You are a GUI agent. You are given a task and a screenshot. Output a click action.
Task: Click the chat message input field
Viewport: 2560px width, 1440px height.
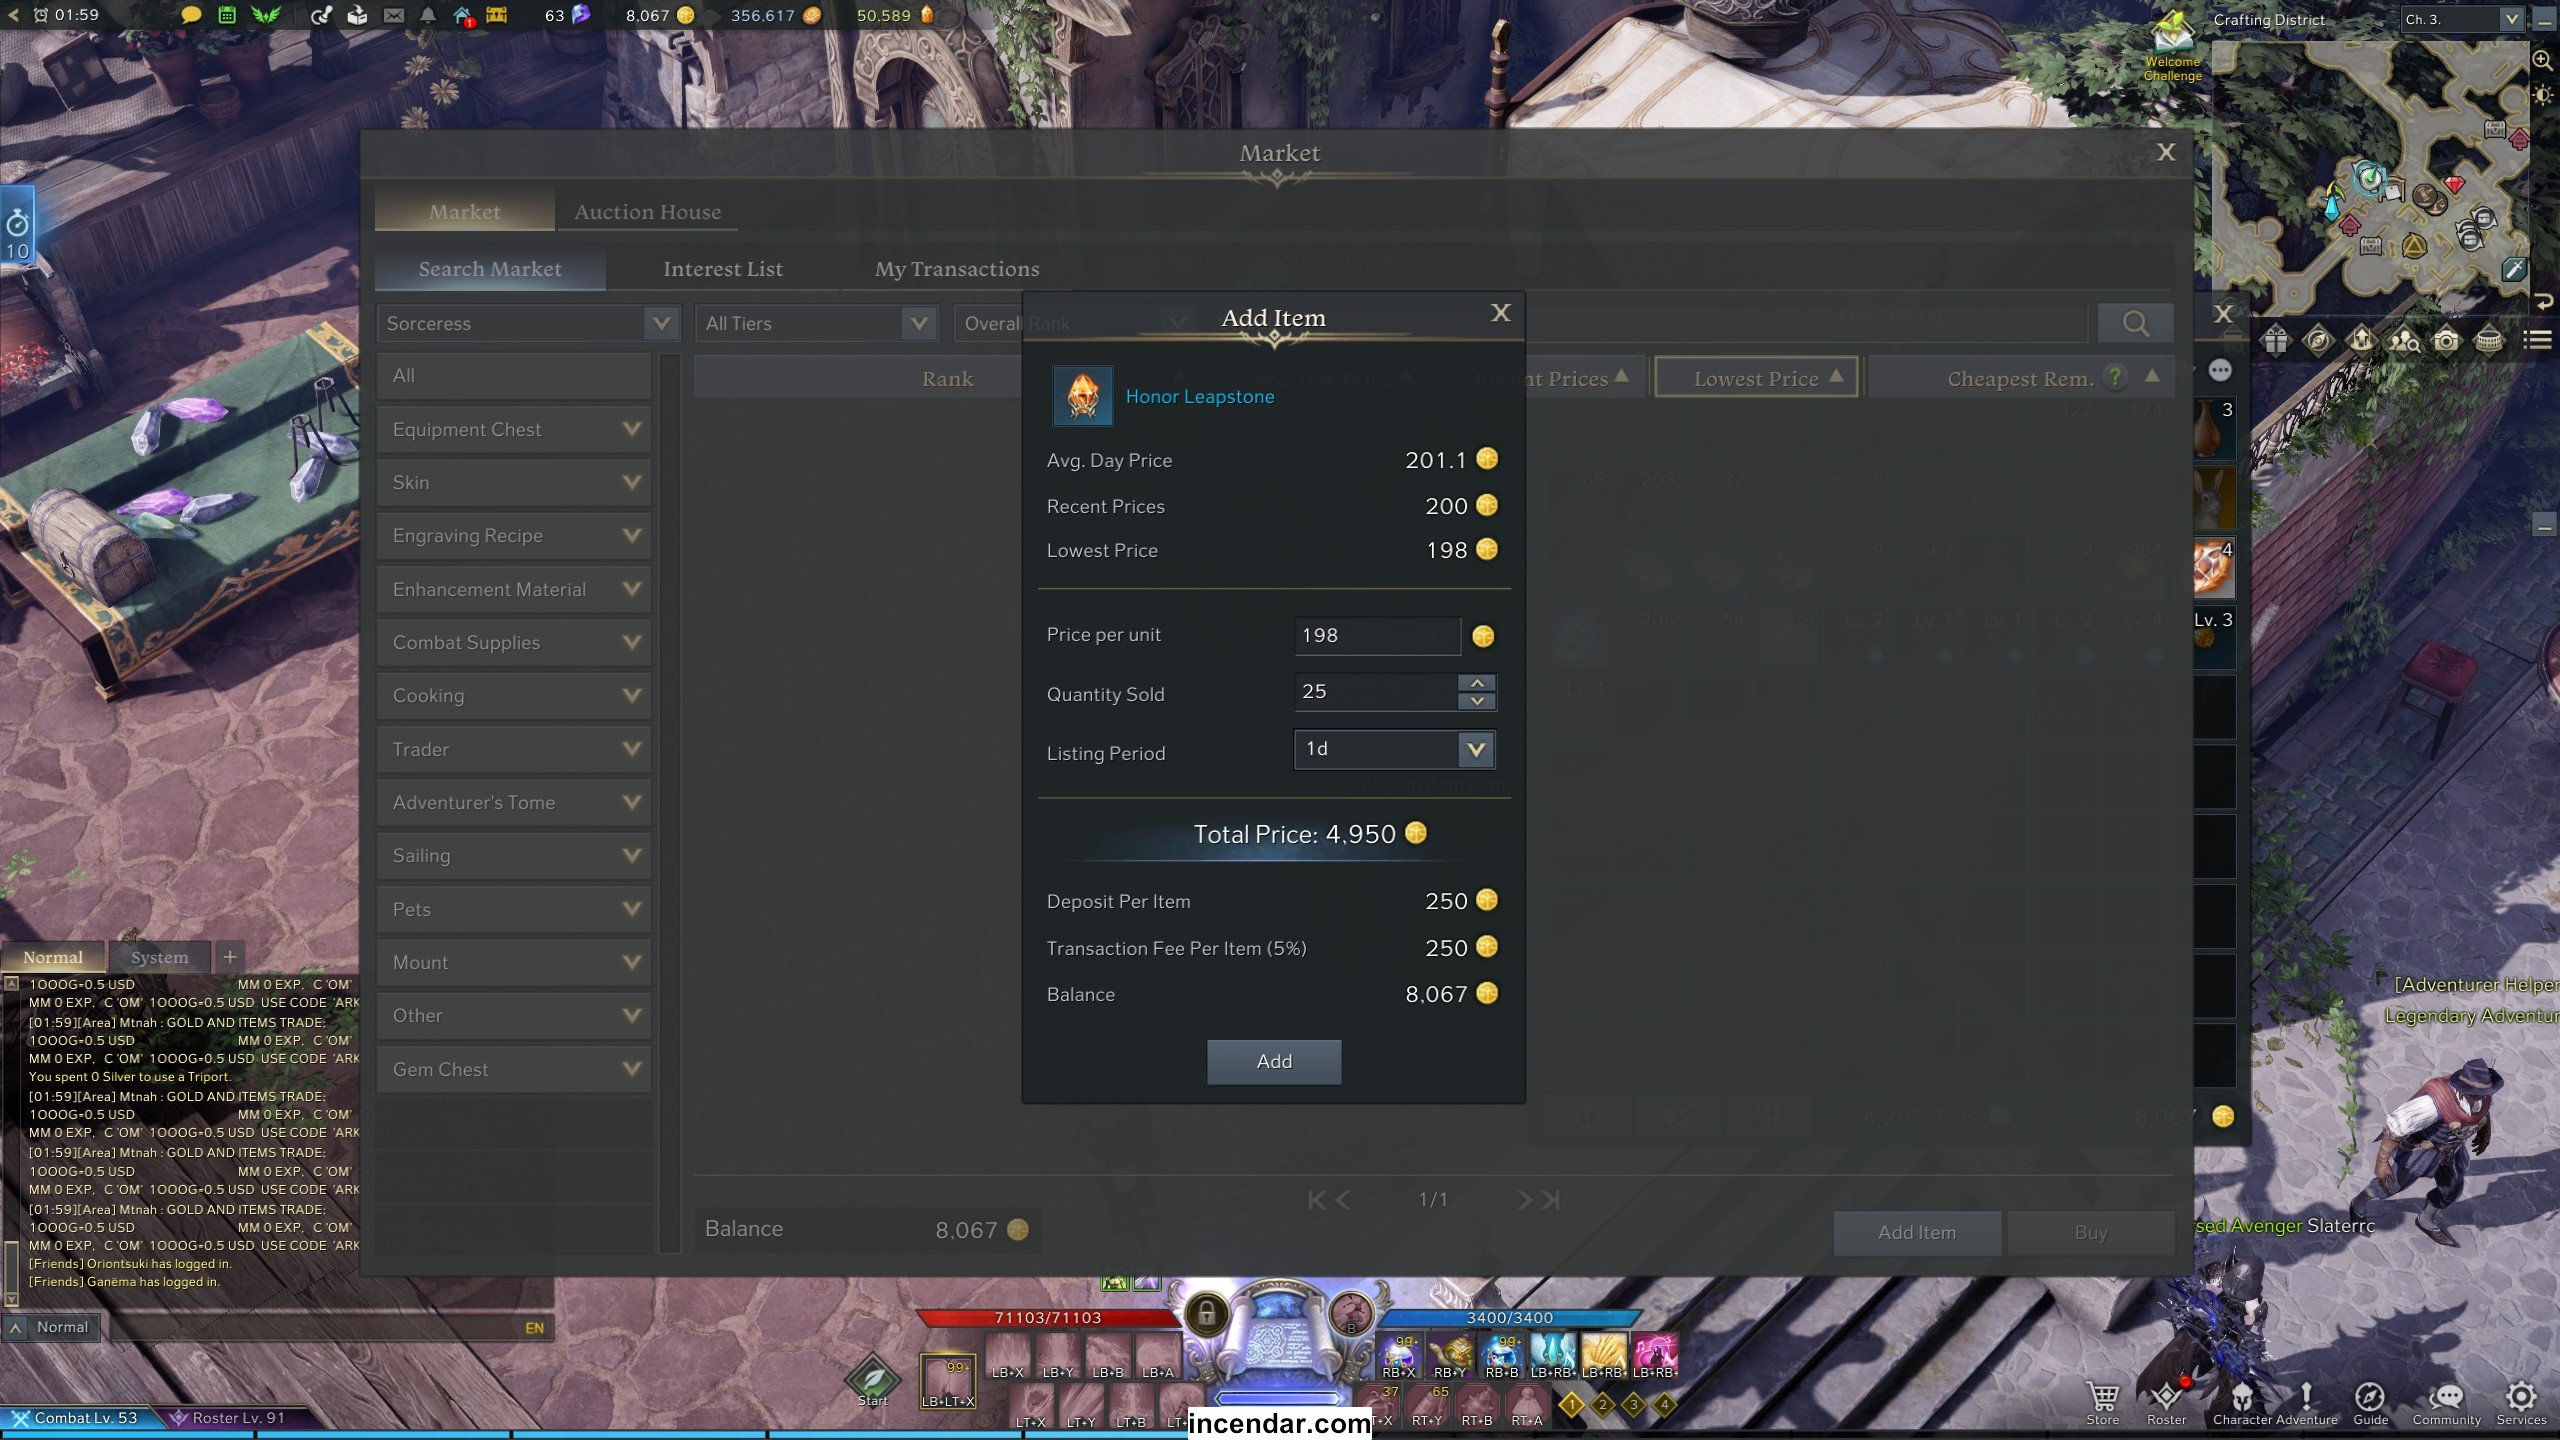pyautogui.click(x=310, y=1327)
